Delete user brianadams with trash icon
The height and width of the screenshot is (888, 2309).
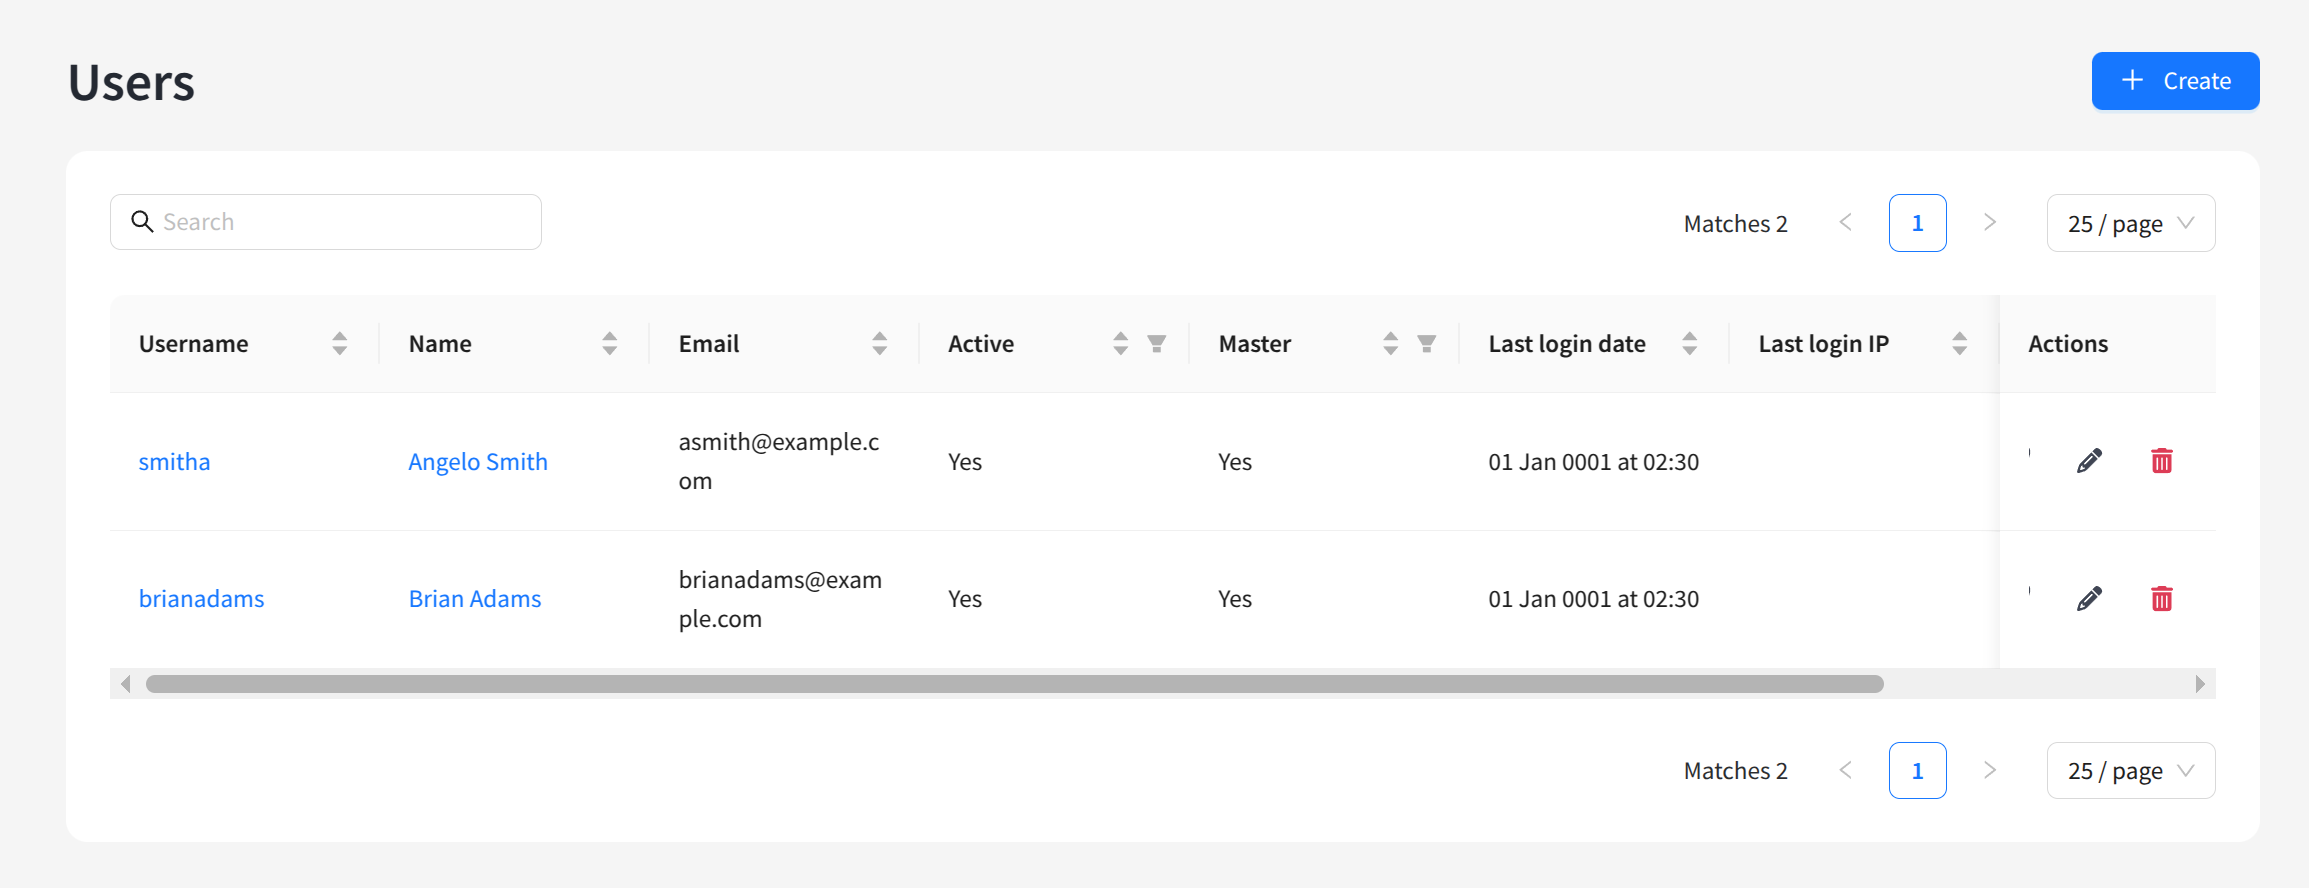coord(2161,599)
